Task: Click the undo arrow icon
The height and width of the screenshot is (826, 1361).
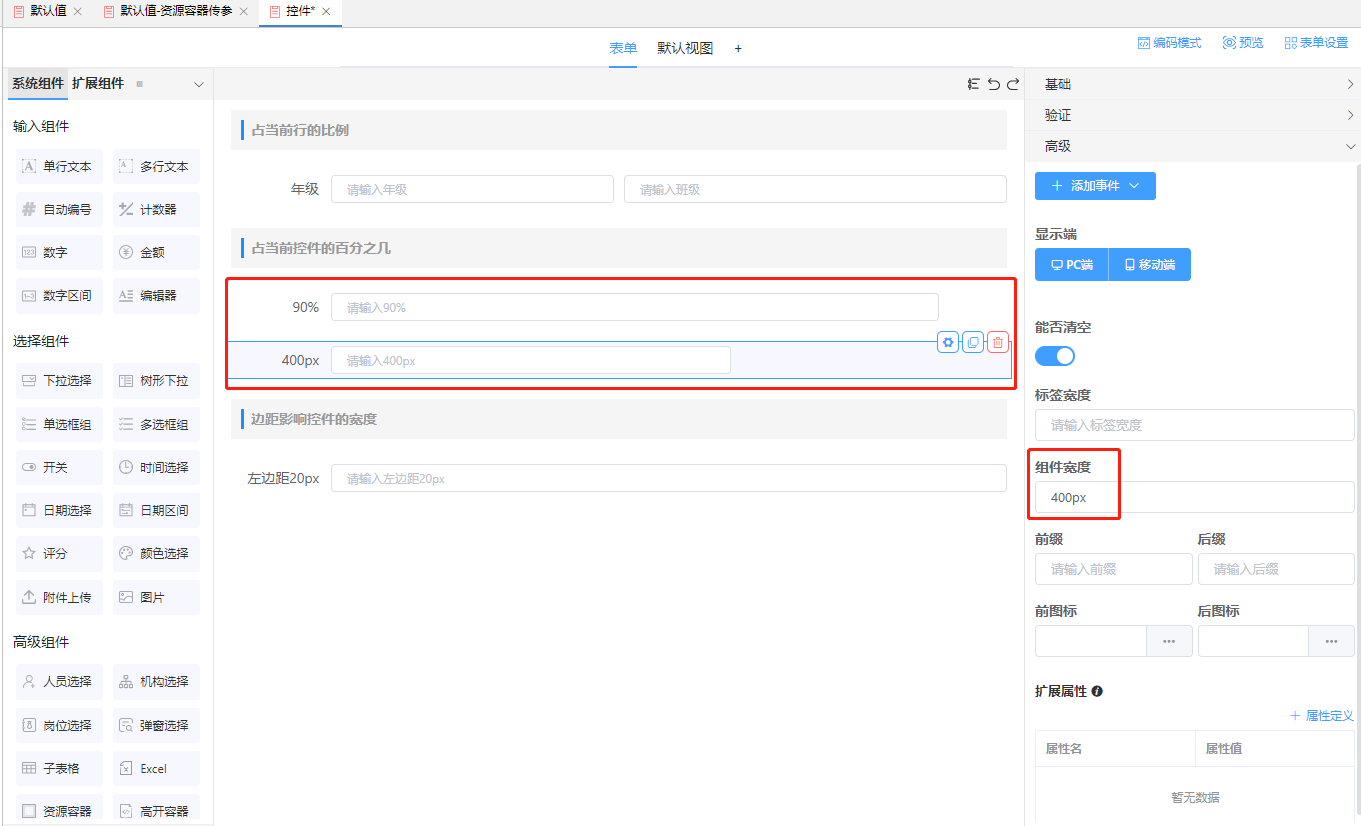Action: click(993, 85)
